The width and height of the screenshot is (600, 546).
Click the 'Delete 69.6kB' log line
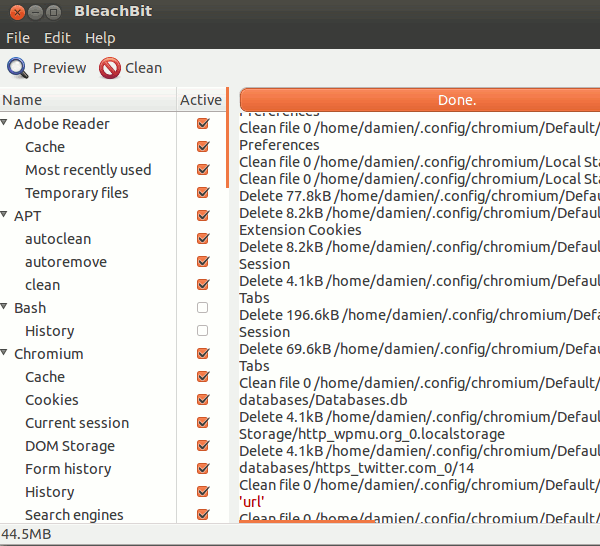419,349
